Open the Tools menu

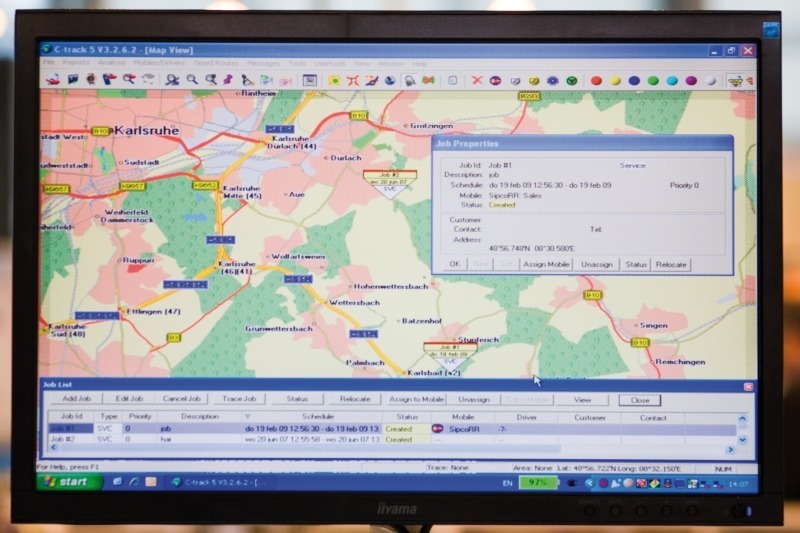[x=297, y=63]
